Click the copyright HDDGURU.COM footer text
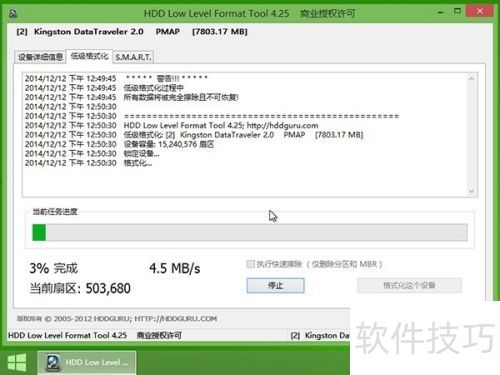This screenshot has height=375, width=500. tap(117, 319)
